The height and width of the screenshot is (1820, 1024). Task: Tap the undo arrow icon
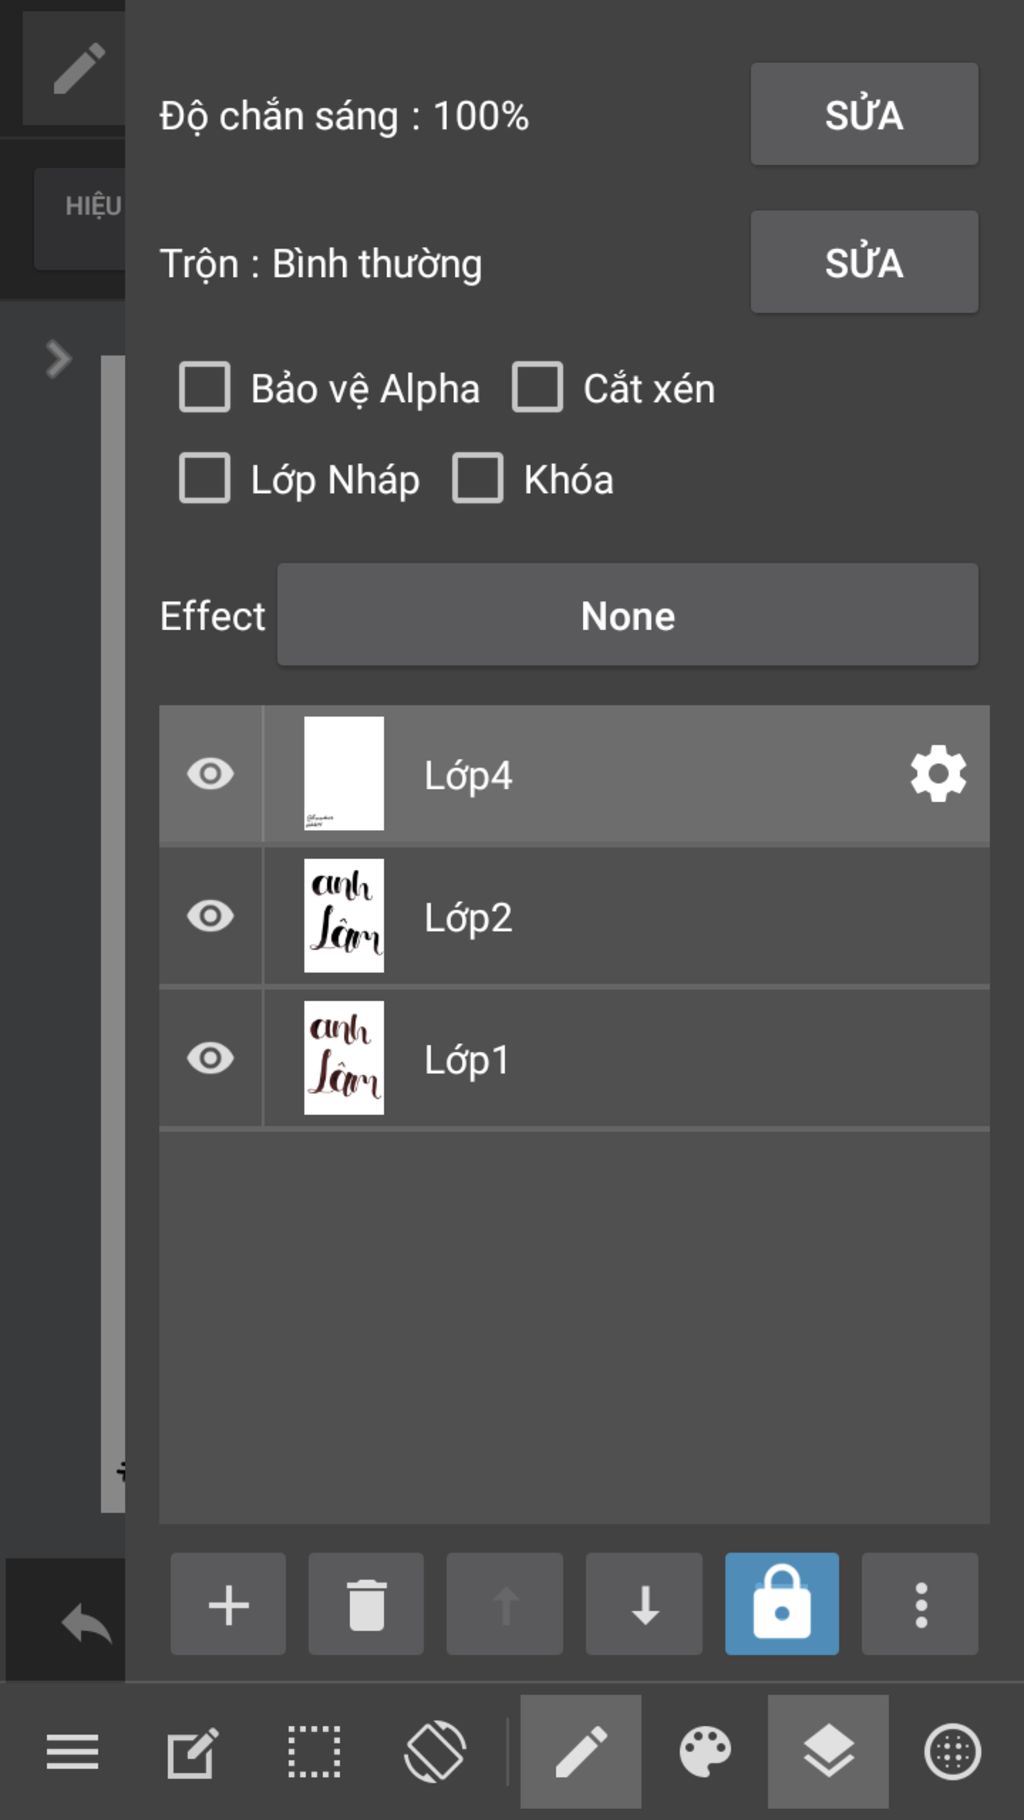tap(86, 1622)
